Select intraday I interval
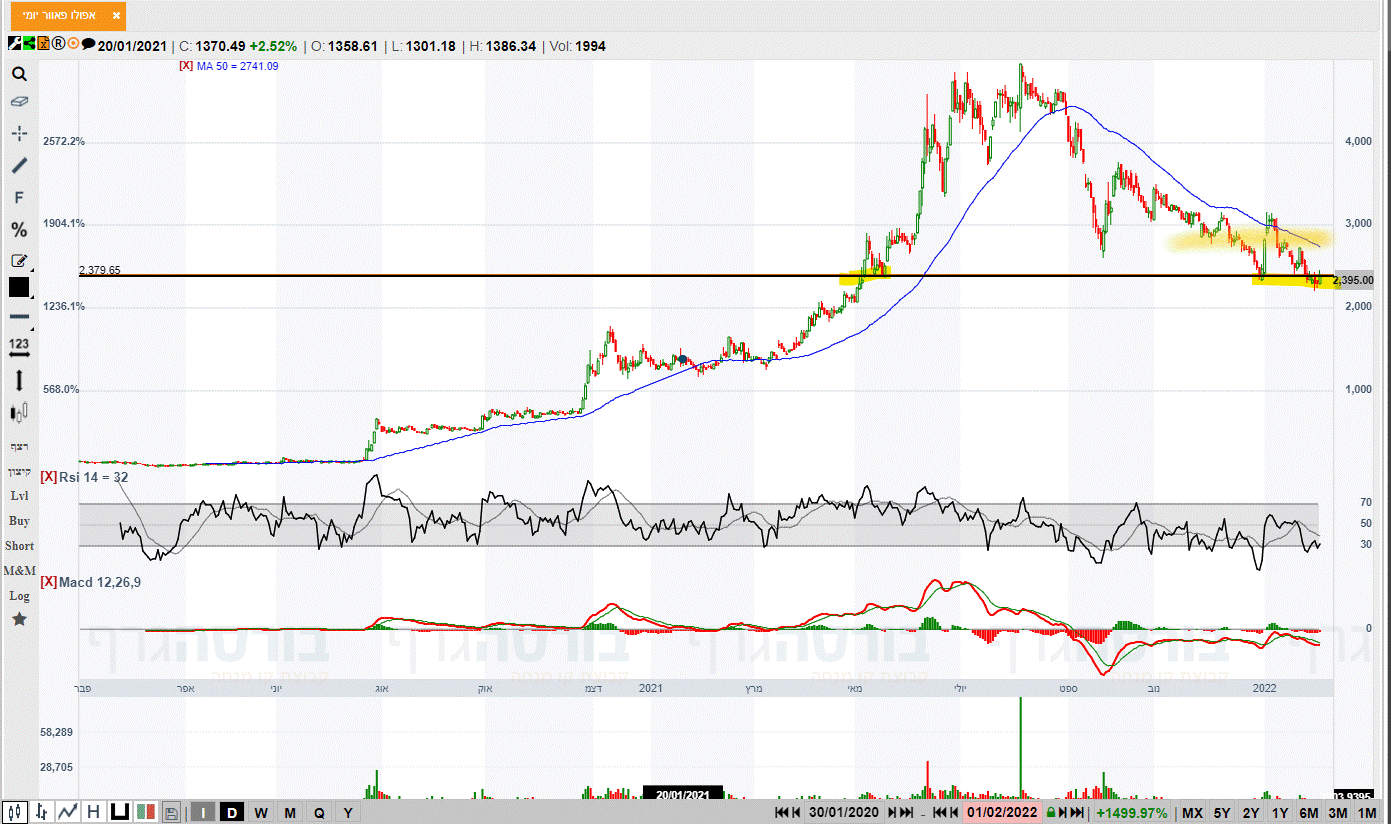Image resolution: width=1391 pixels, height=824 pixels. [203, 812]
